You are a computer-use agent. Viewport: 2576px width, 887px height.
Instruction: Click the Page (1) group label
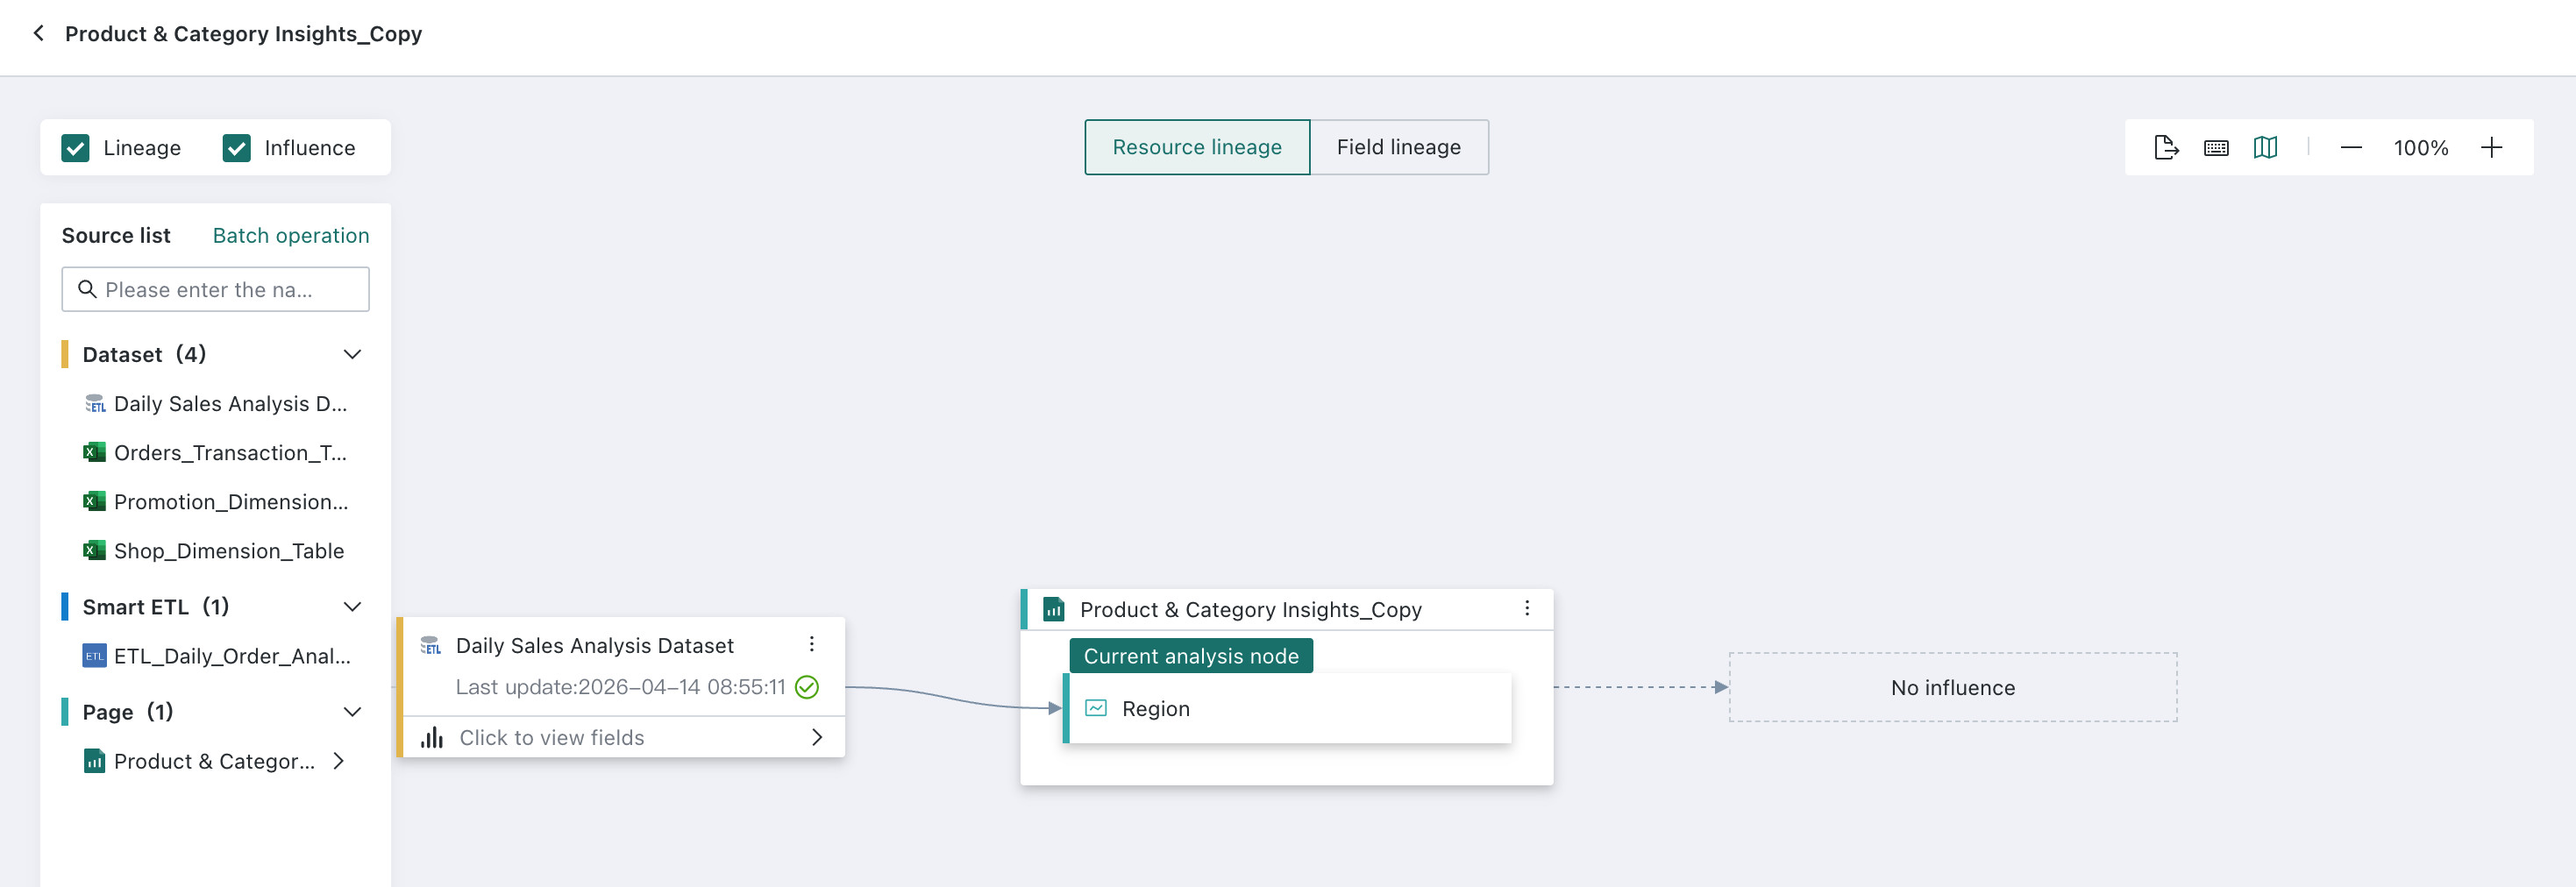[127, 712]
